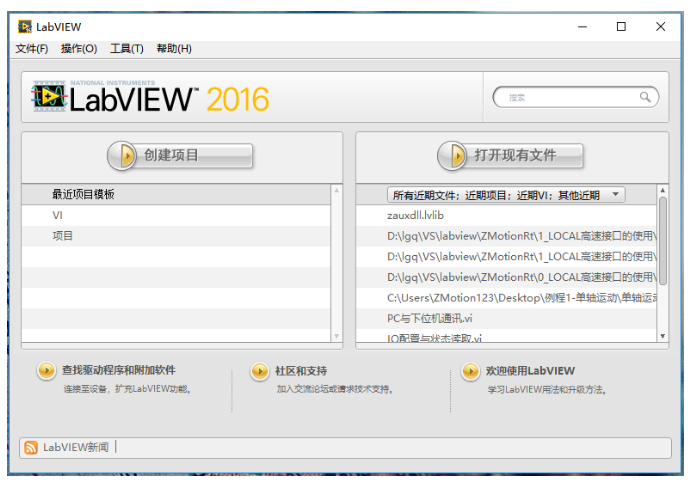The image size is (694, 486).
Task: Open recent file IO配置与状态读取.vi
Action: coord(506,337)
